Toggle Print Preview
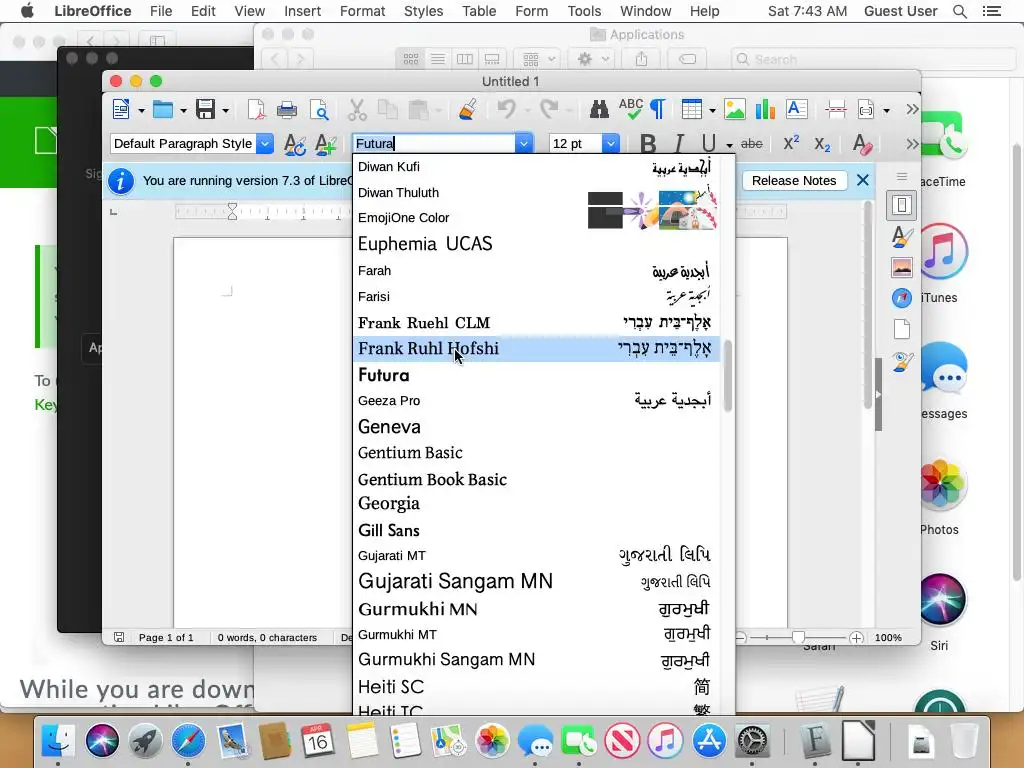 coord(319,110)
